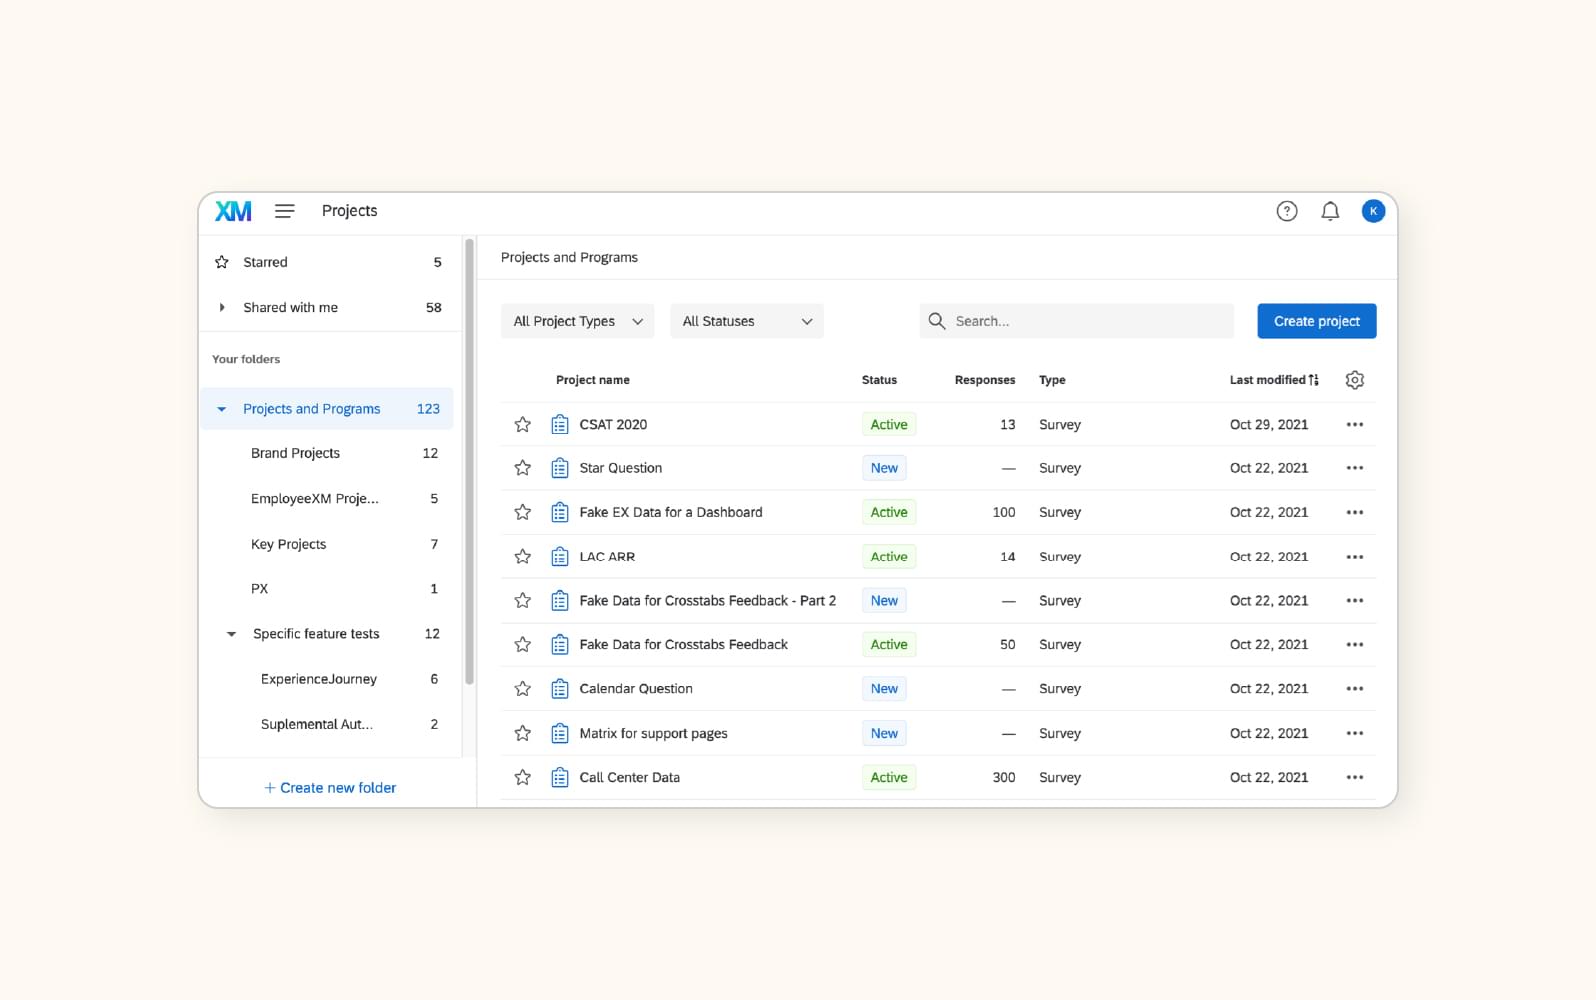Click the Type column header

click(x=1052, y=380)
